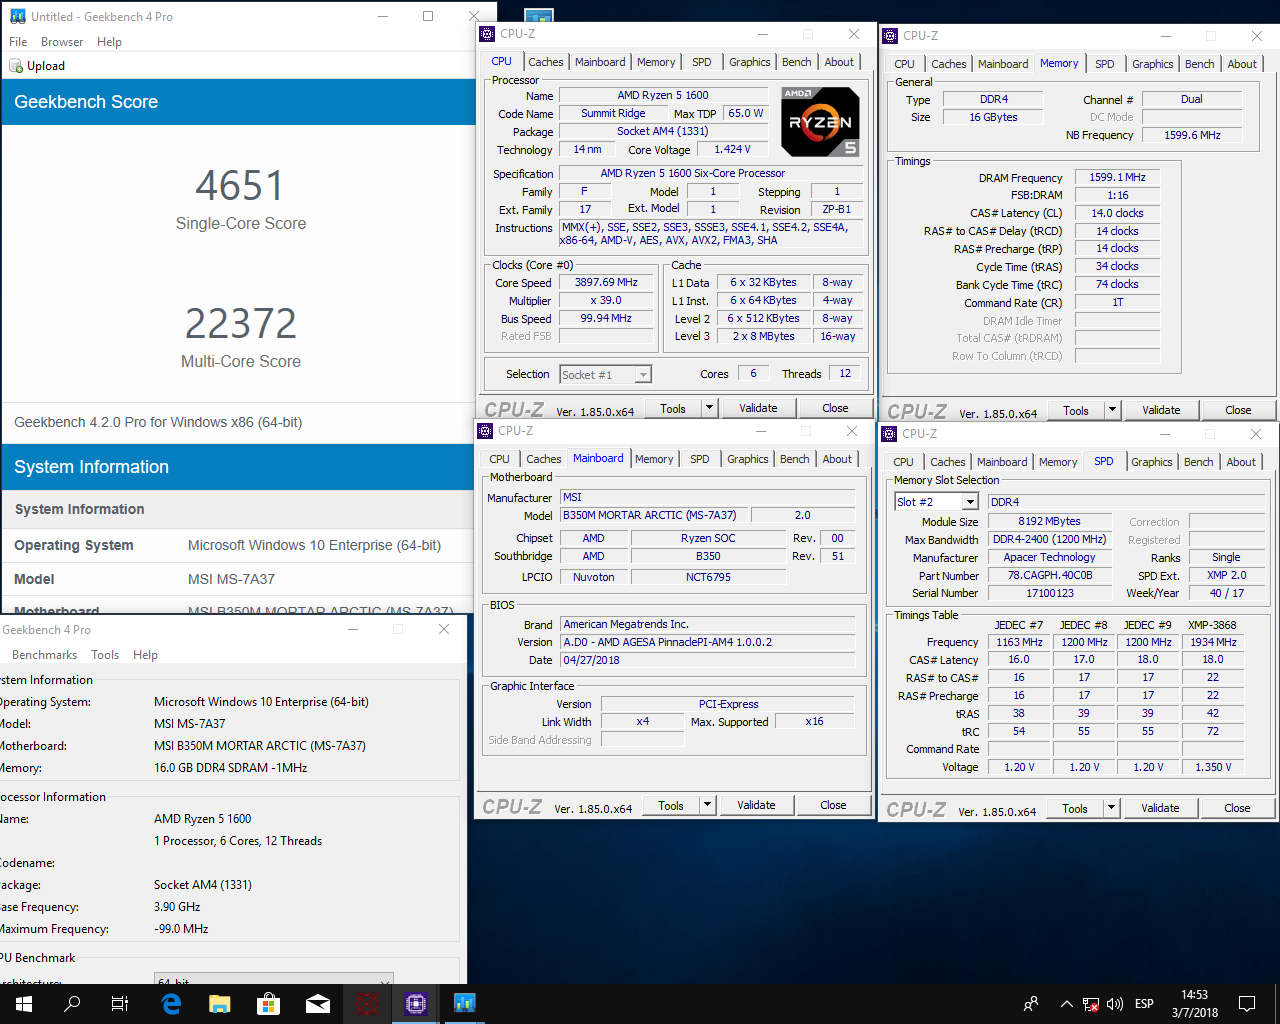Open File Explorer from the taskbar
This screenshot has height=1024, width=1280.
coord(220,1004)
